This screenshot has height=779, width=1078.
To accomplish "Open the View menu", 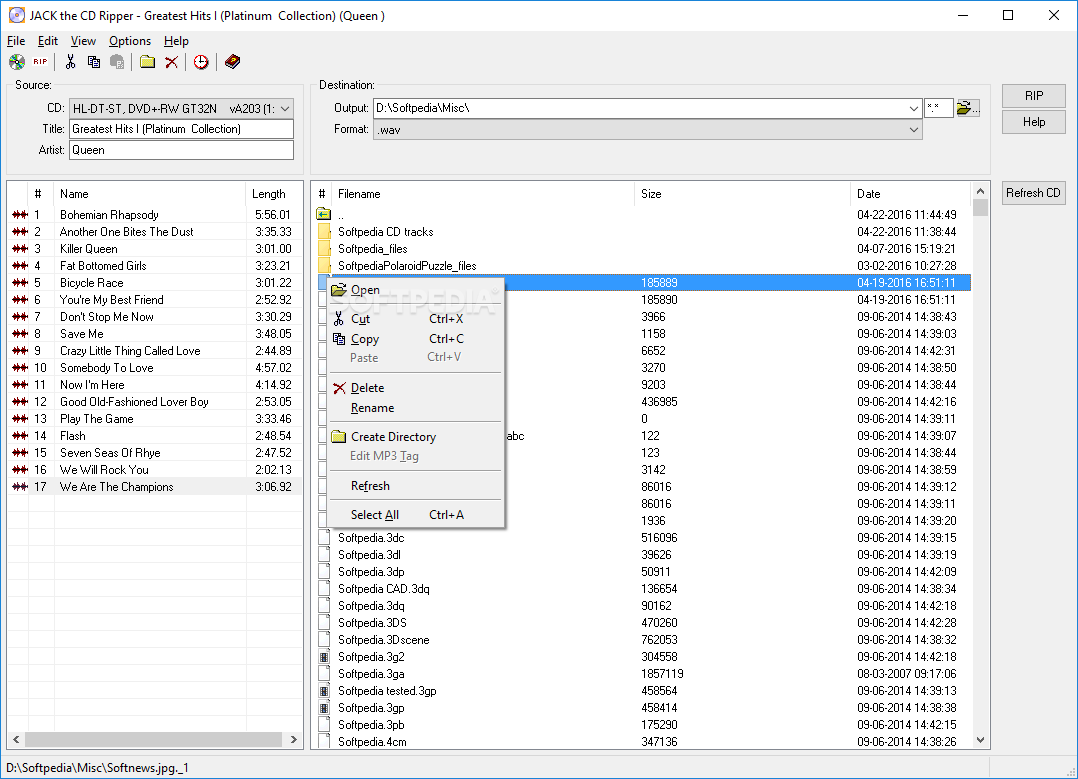I will [83, 41].
